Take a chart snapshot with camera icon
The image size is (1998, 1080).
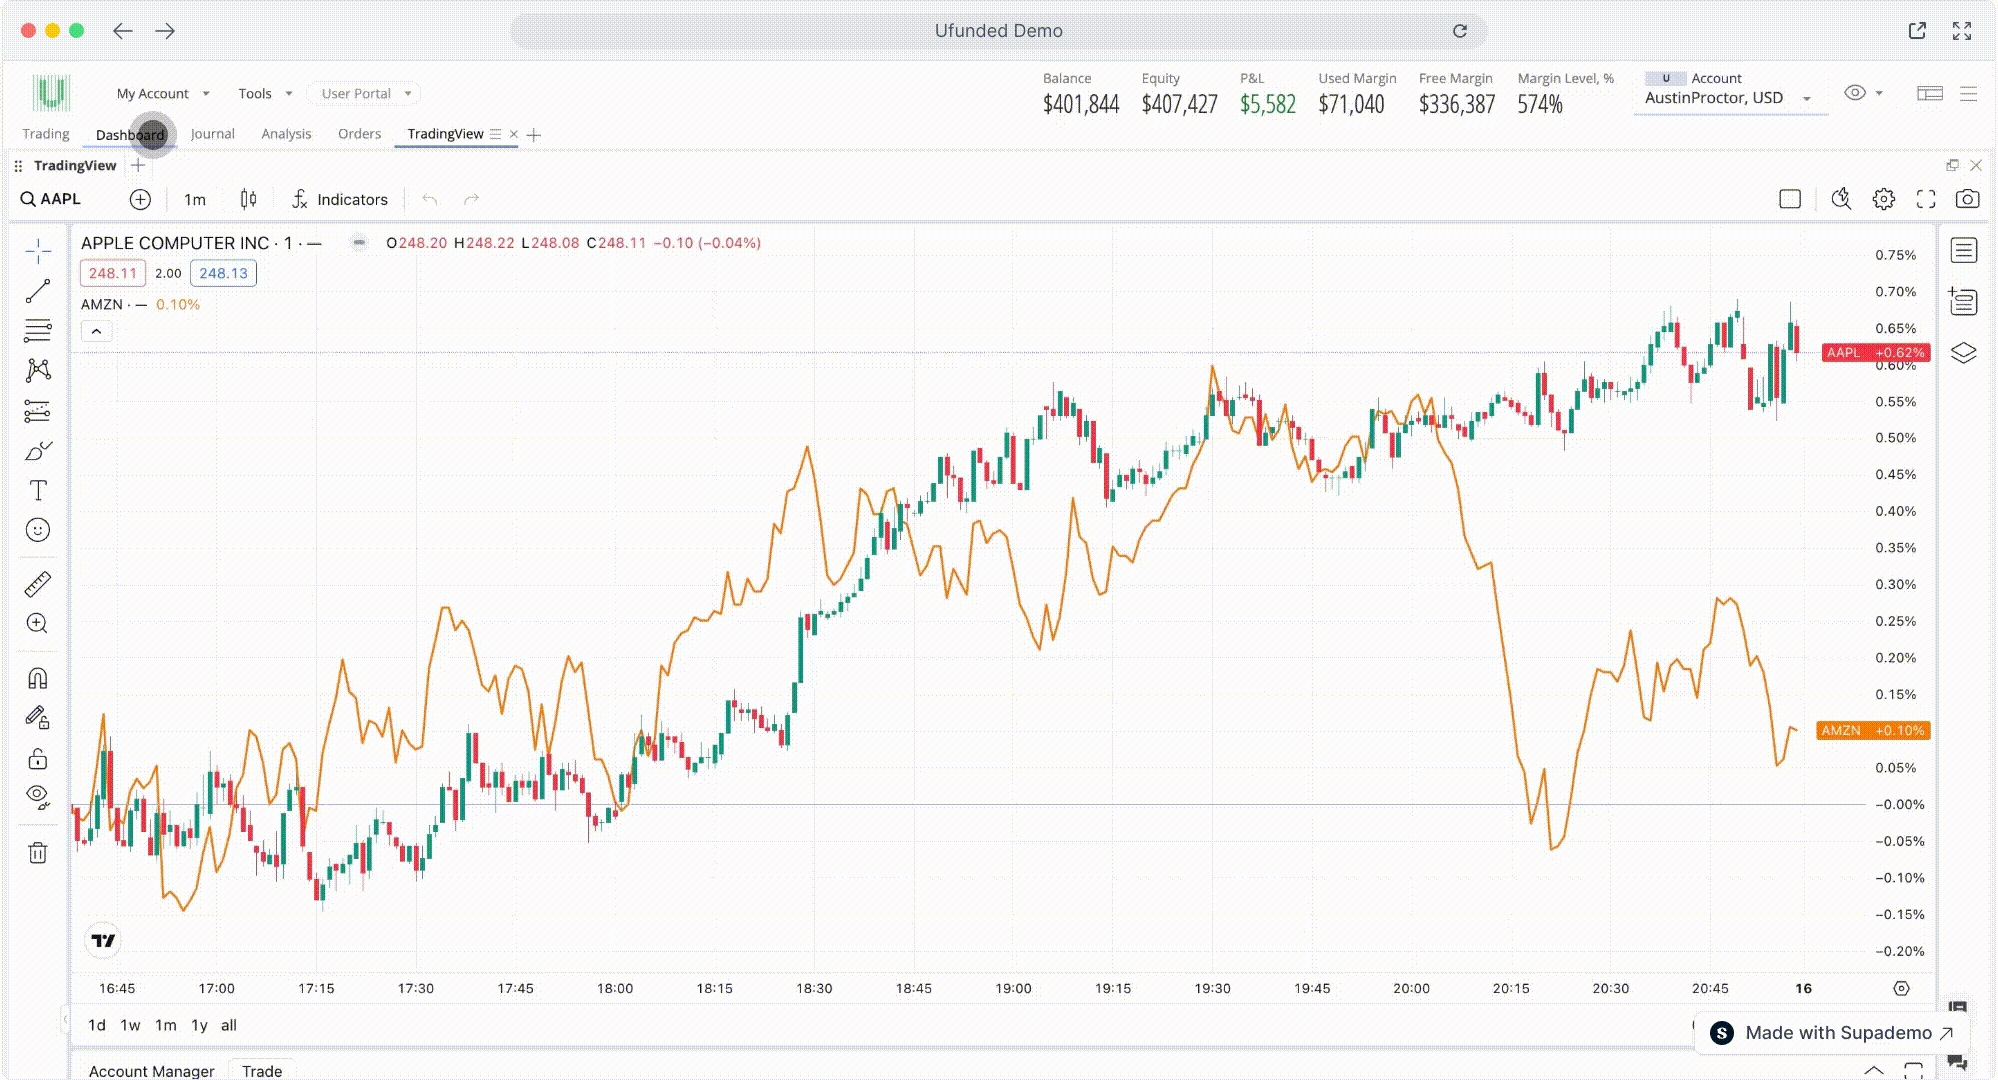(x=1967, y=199)
